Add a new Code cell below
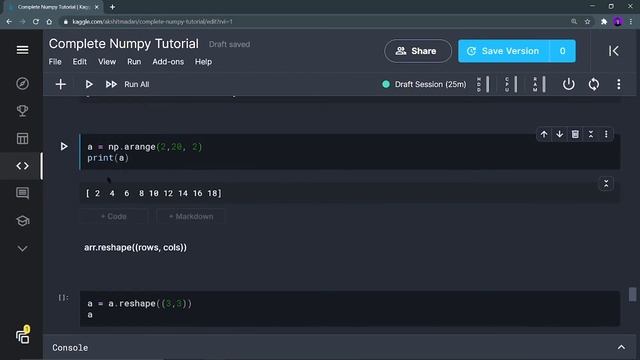 pyautogui.click(x=113, y=216)
